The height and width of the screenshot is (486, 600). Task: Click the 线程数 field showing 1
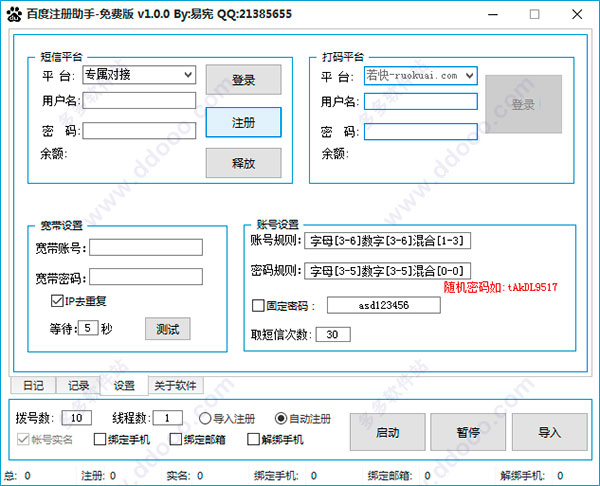tap(168, 418)
